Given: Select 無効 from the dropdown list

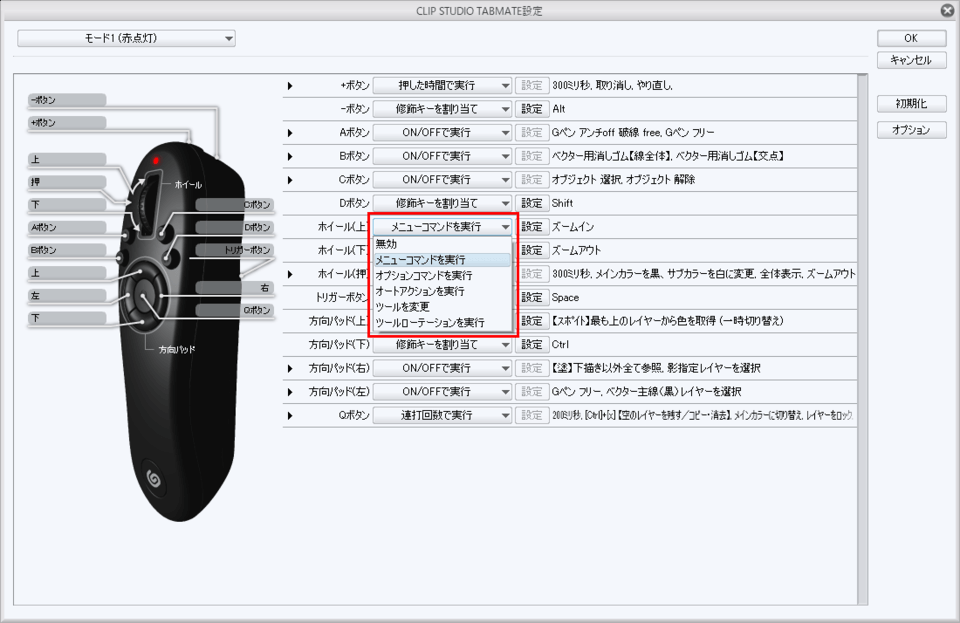Looking at the screenshot, I should (442, 244).
